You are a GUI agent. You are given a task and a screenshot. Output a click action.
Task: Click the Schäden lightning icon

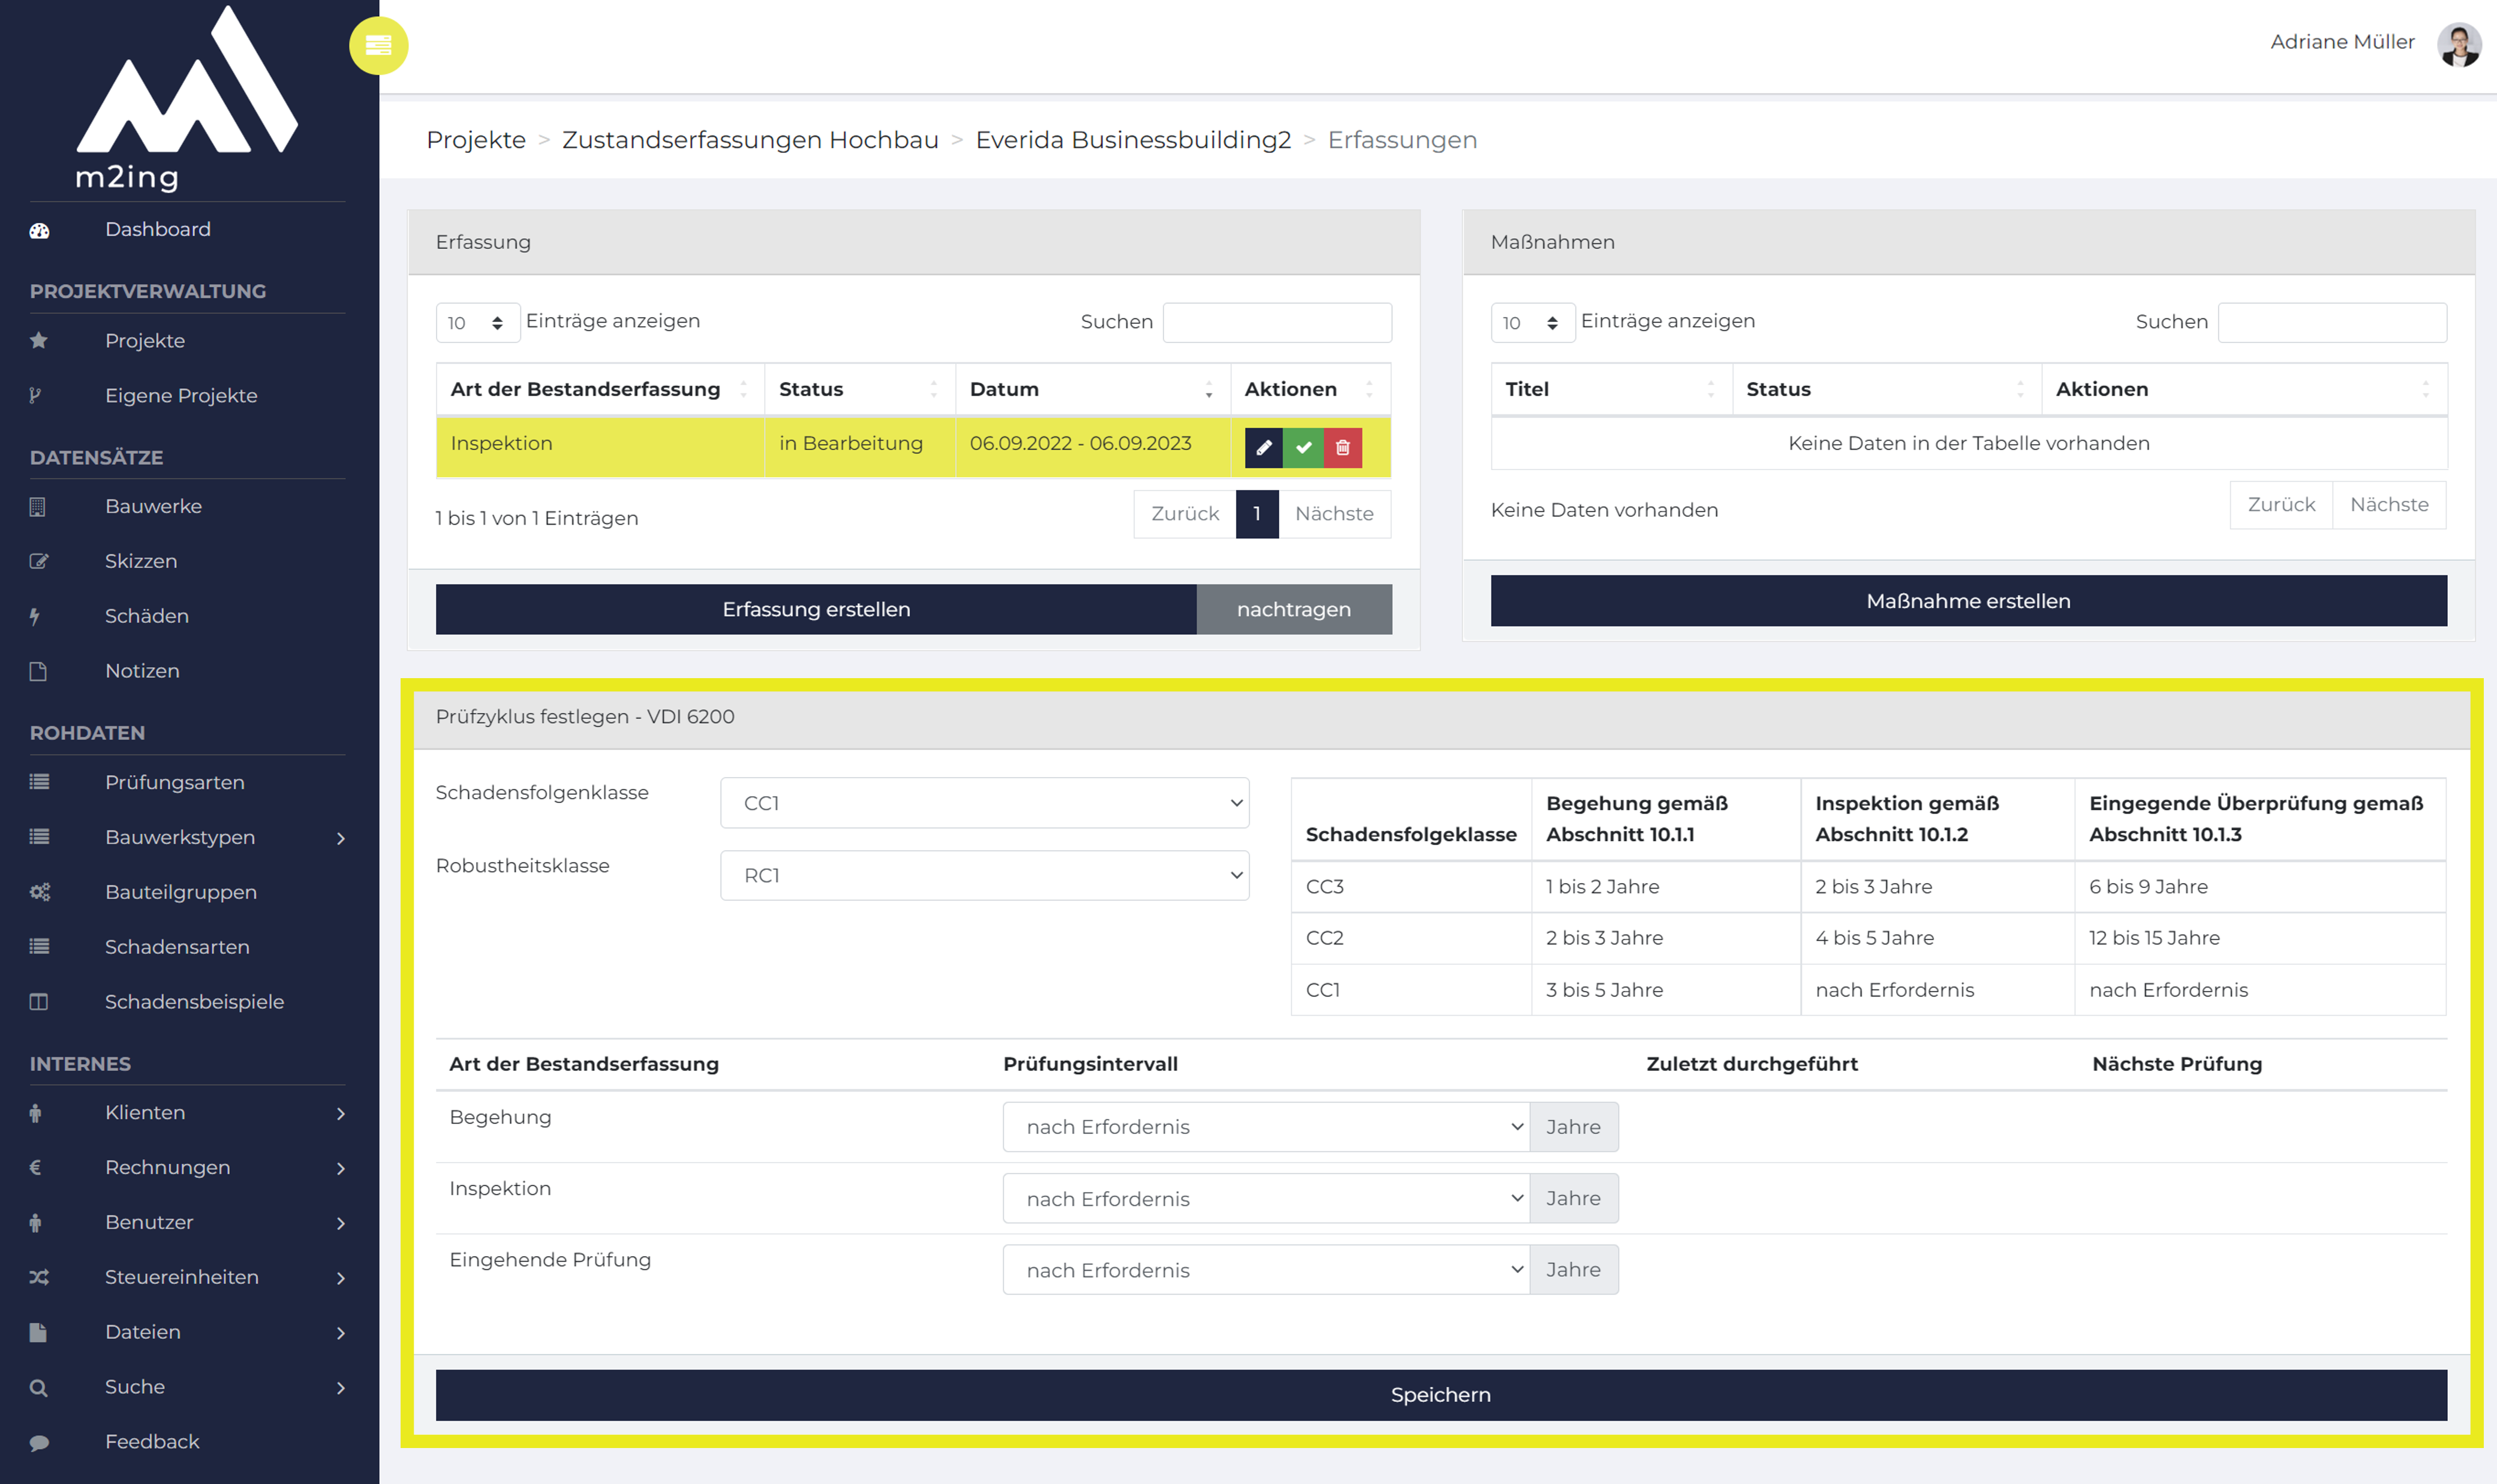[x=35, y=616]
